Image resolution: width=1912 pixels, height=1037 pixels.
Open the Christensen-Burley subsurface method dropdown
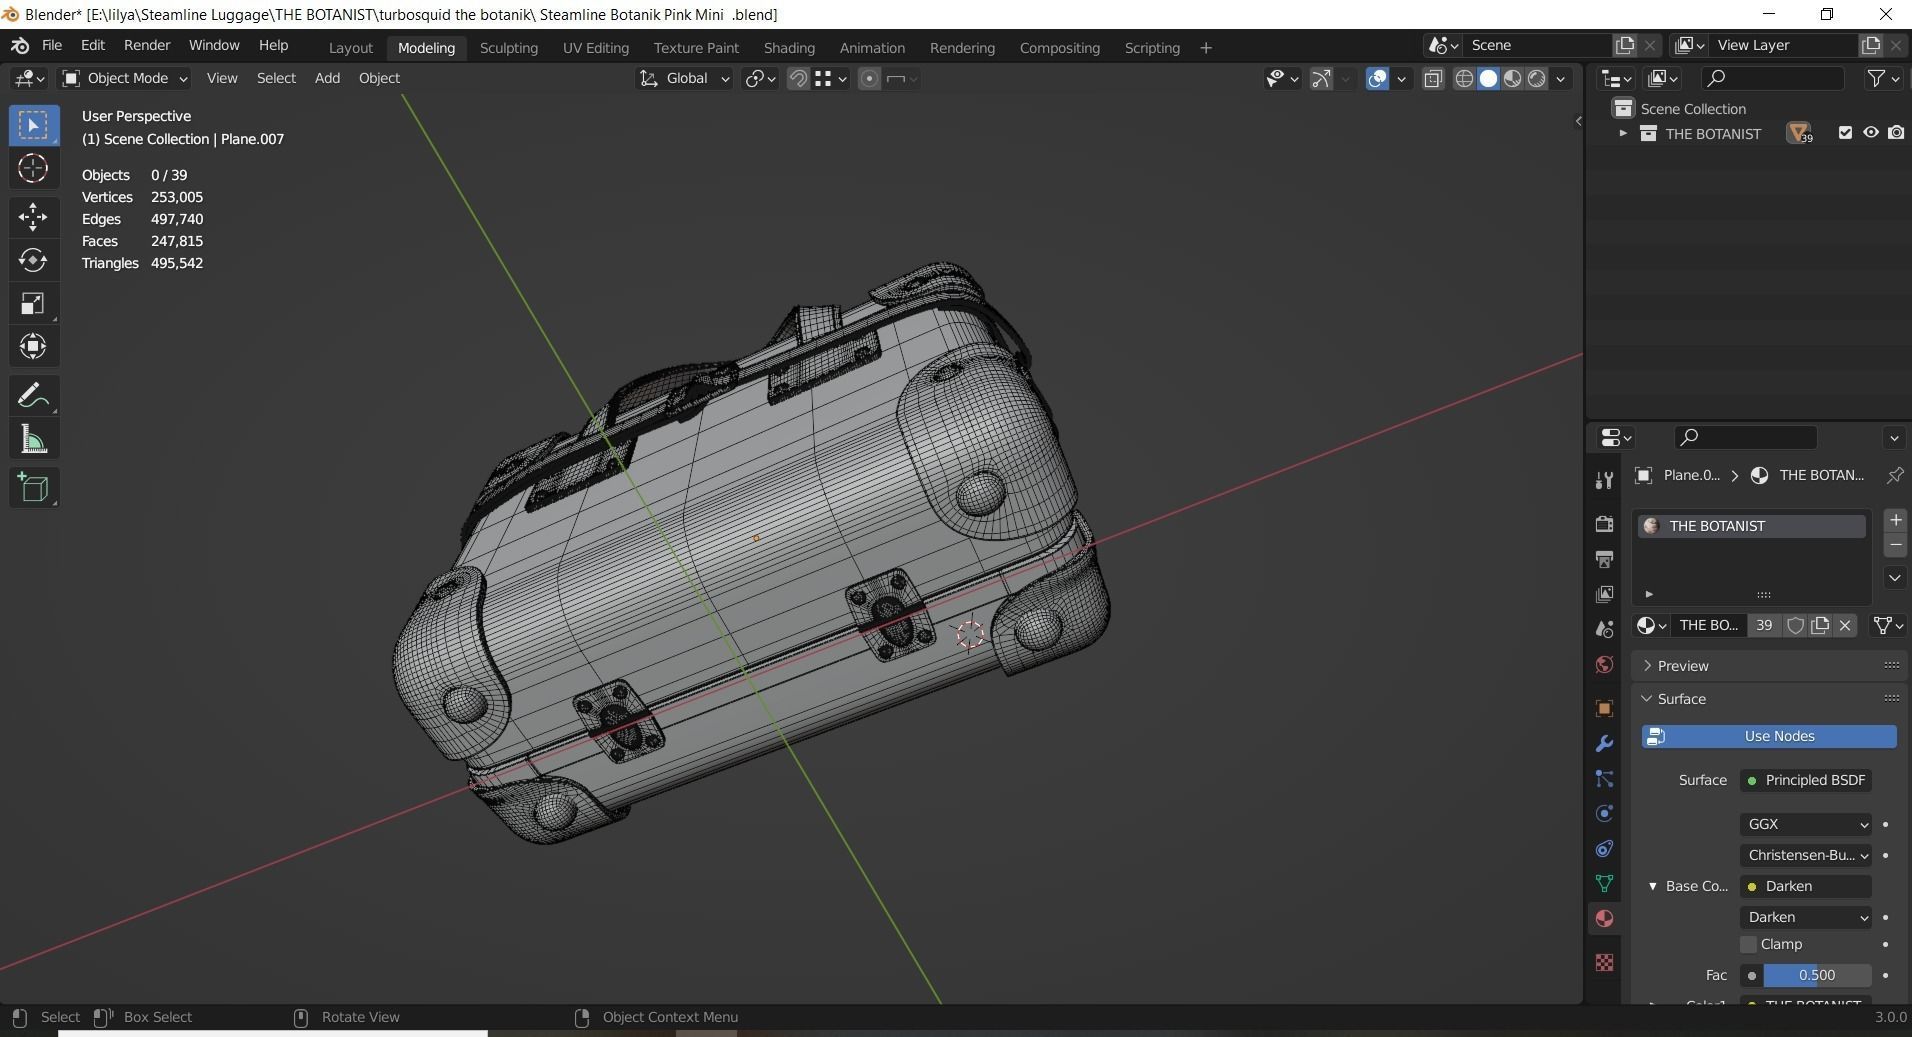[1806, 855]
